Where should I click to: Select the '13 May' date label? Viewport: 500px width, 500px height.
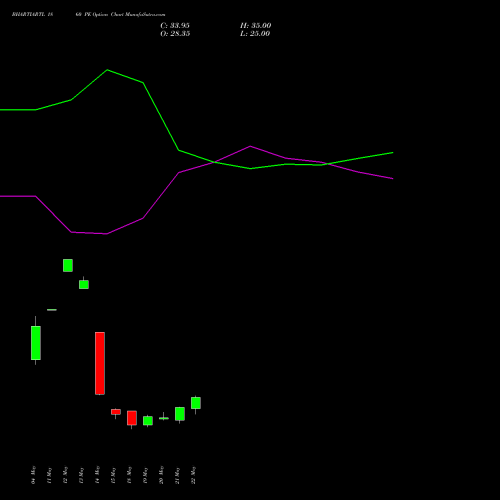coord(81,475)
